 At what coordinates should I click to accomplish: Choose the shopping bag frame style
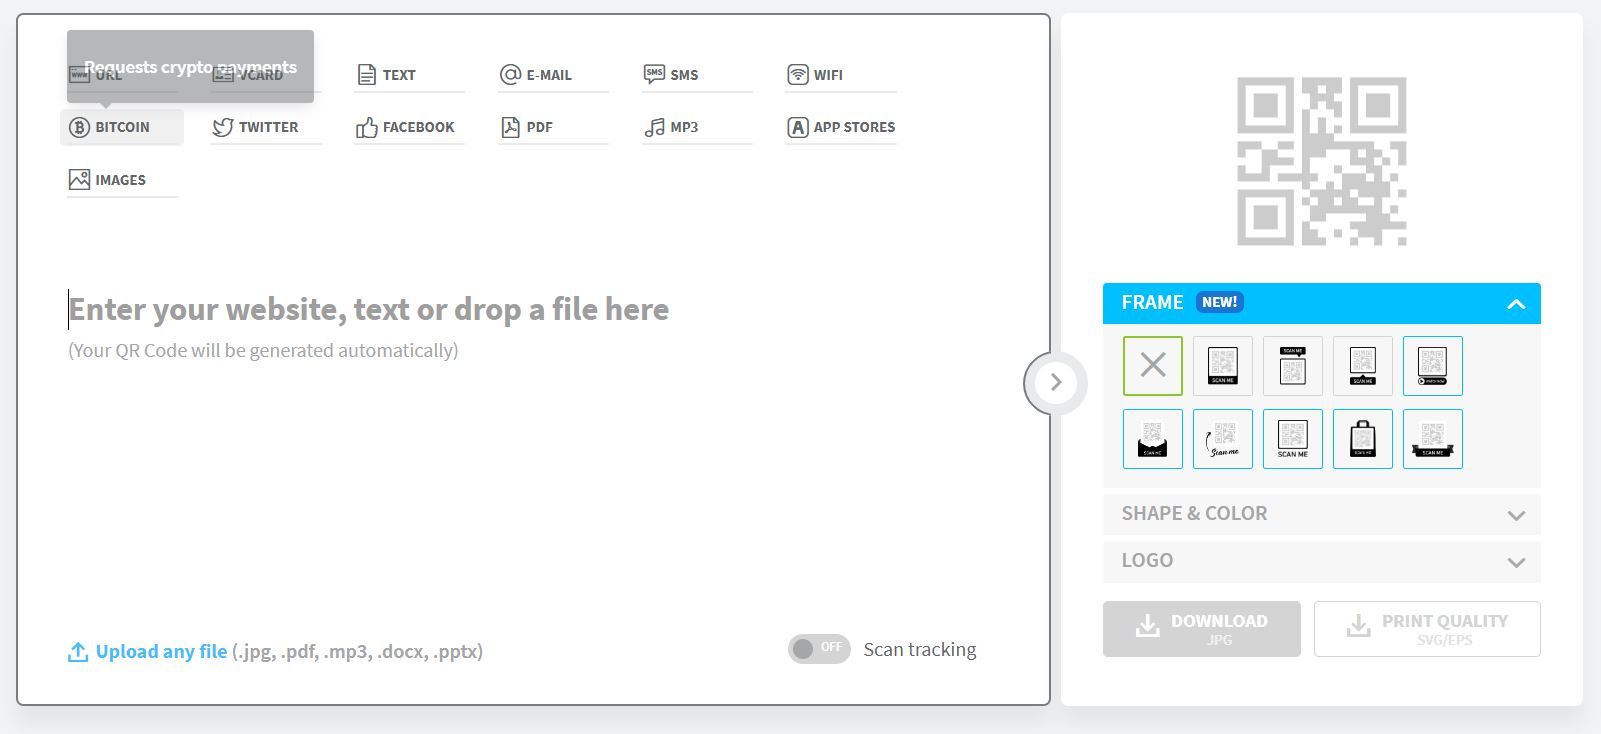click(x=1362, y=439)
